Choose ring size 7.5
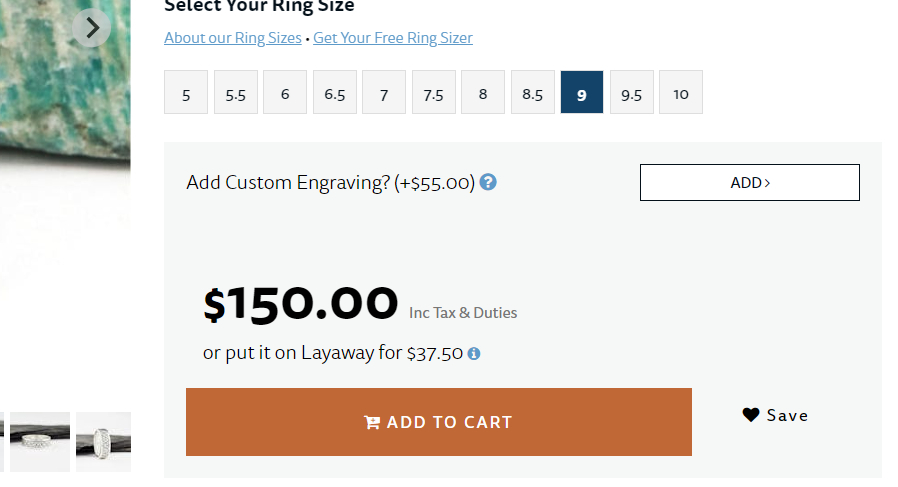898x487 pixels. [434, 93]
